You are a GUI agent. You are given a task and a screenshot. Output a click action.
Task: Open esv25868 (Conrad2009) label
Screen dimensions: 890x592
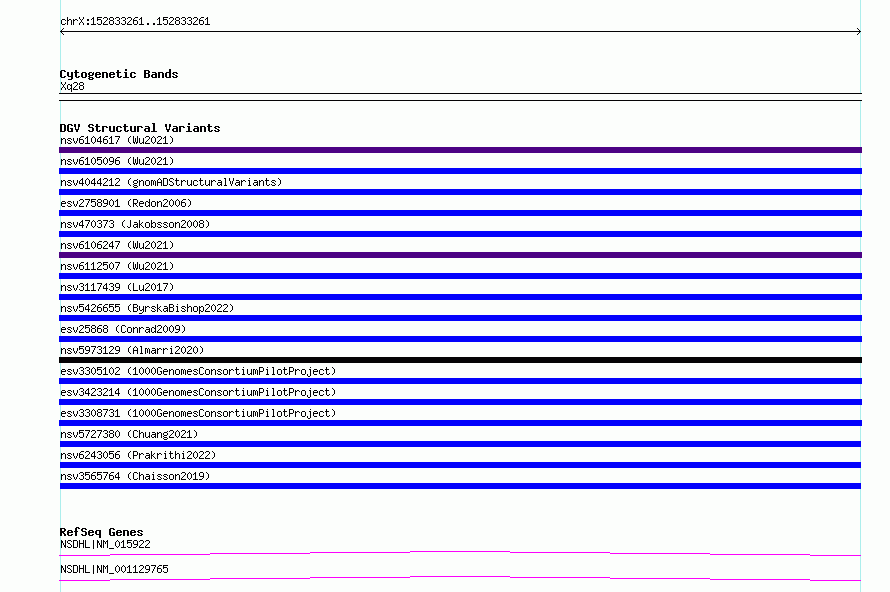tap(123, 329)
